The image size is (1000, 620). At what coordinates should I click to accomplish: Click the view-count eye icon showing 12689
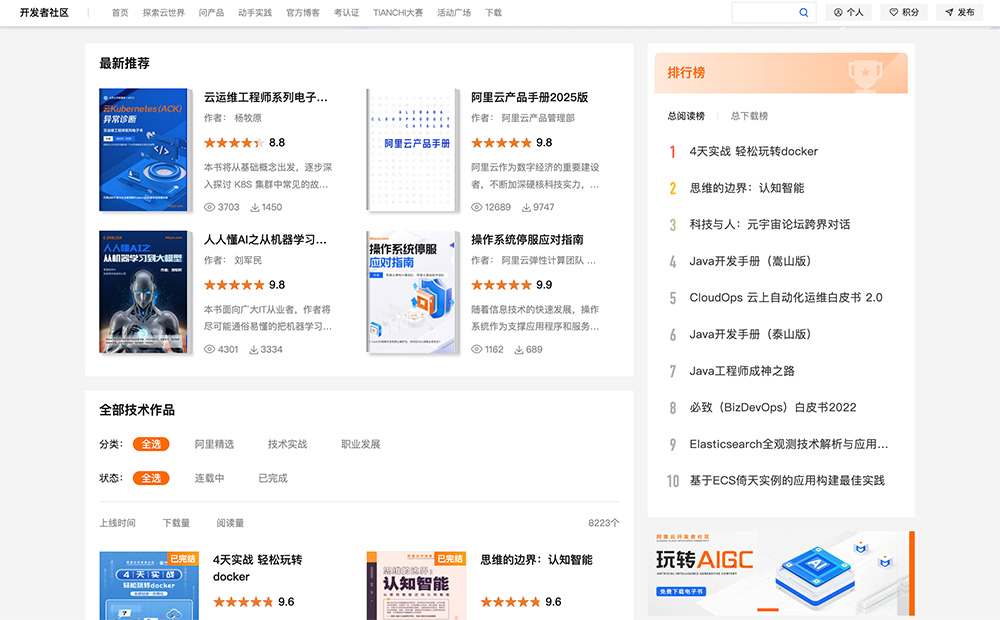[476, 207]
